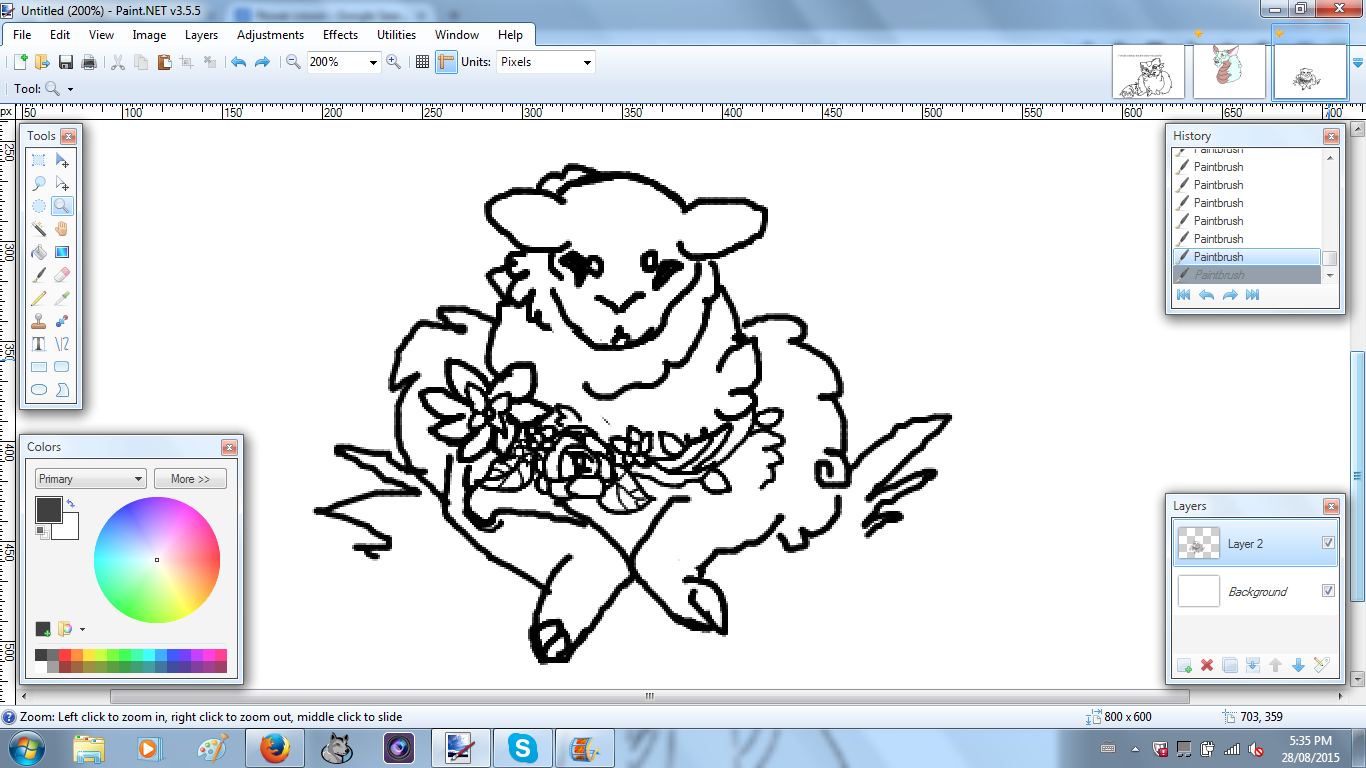Uncheck Layer 2 visibility checkbox
Screen dimensions: 1366x768
[1328, 543]
